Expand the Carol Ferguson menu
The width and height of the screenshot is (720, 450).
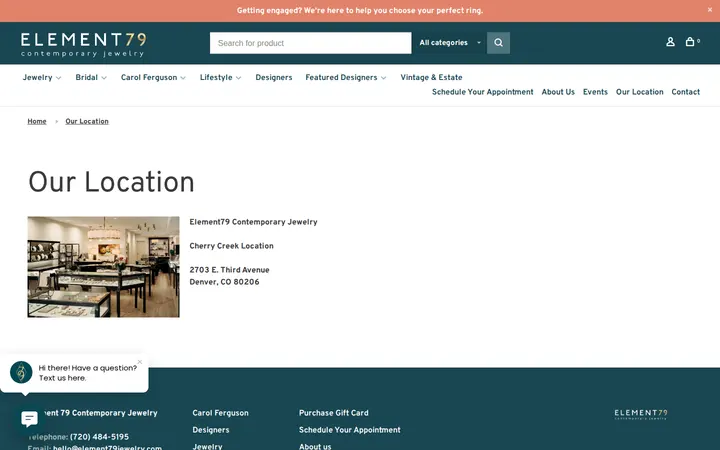(x=153, y=78)
